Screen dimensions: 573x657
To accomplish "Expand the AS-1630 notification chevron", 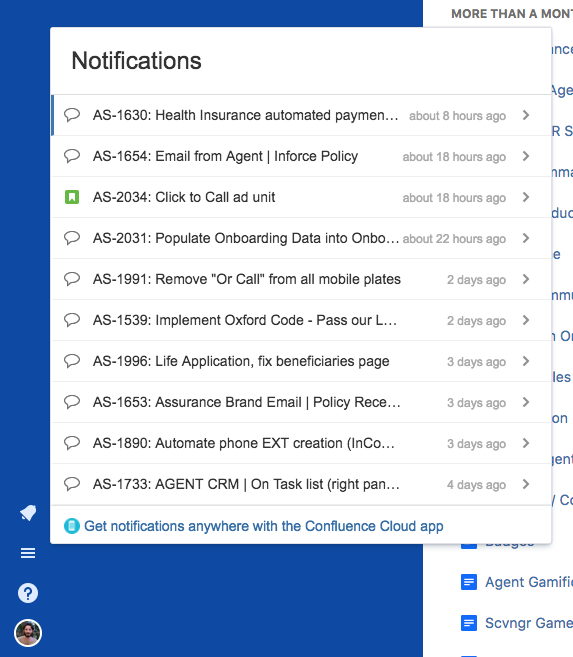I will [x=526, y=115].
